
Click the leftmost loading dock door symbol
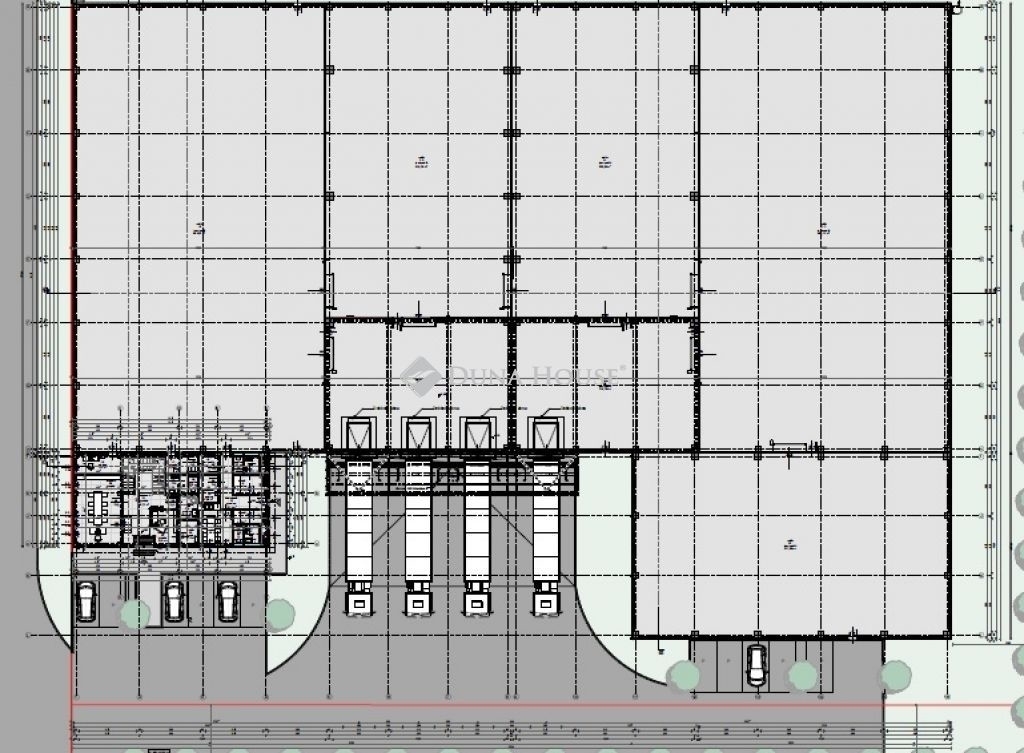tap(358, 433)
